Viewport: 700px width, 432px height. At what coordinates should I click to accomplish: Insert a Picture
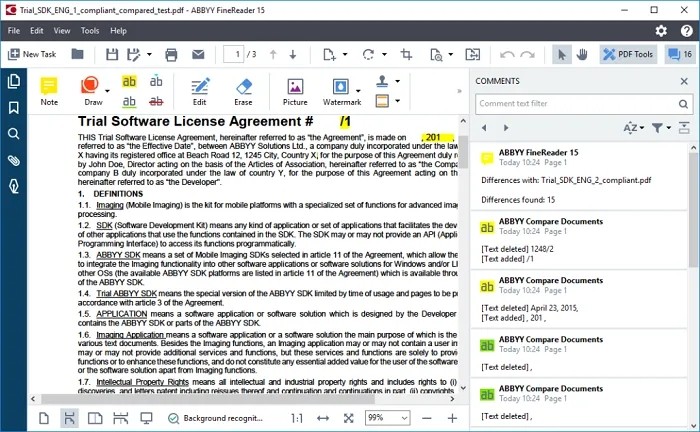click(295, 91)
